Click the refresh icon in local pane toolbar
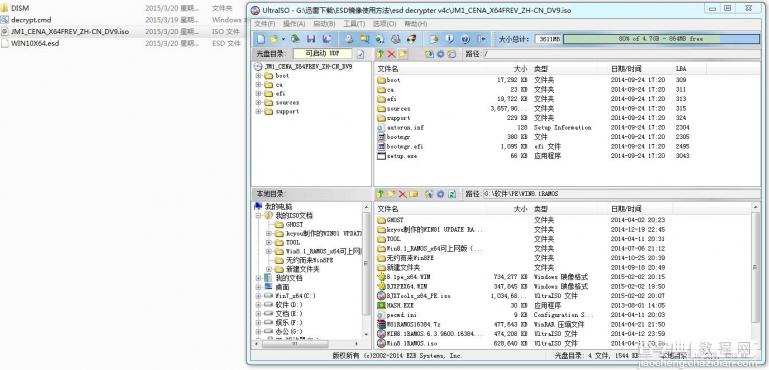The image size is (769, 370). click(452, 194)
